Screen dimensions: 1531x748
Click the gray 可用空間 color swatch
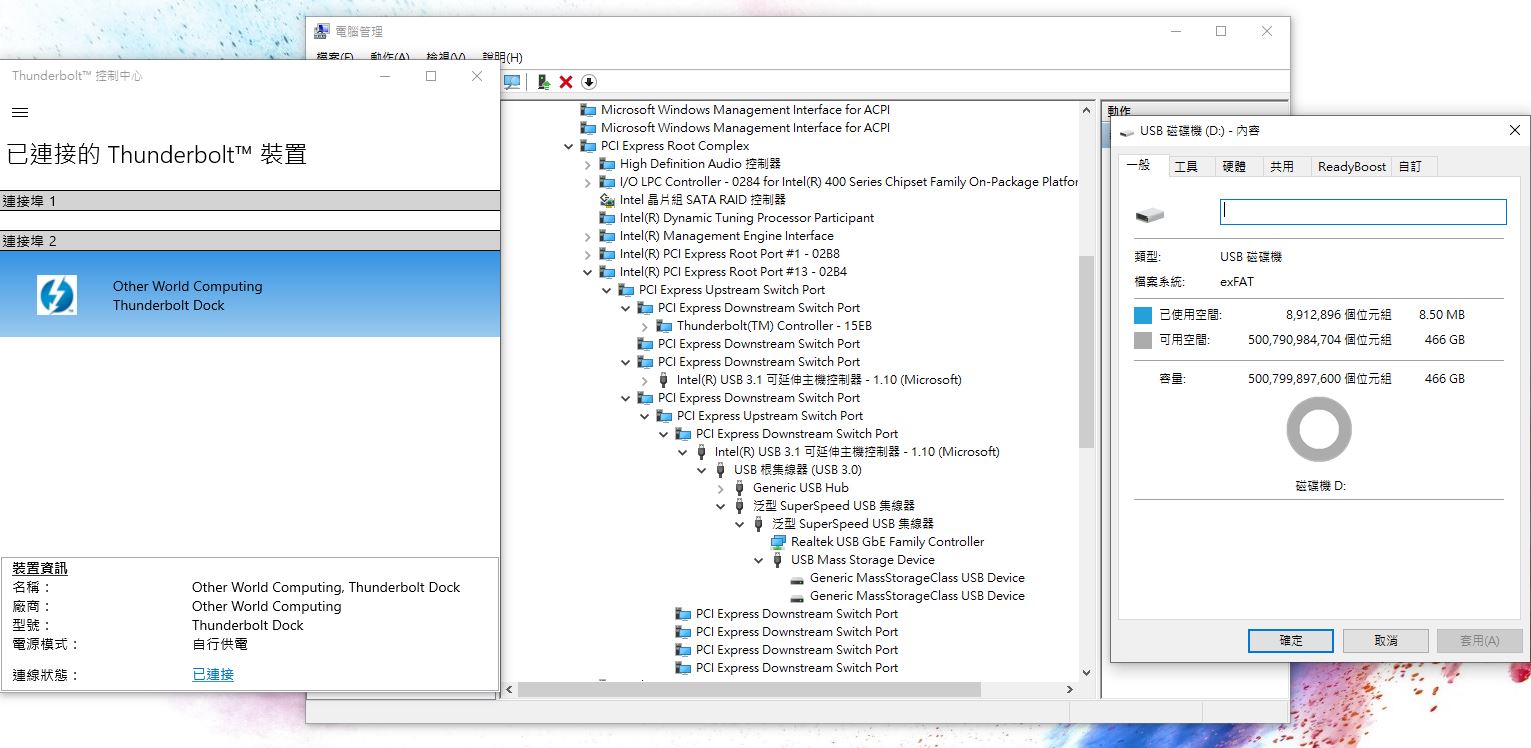pyautogui.click(x=1143, y=340)
